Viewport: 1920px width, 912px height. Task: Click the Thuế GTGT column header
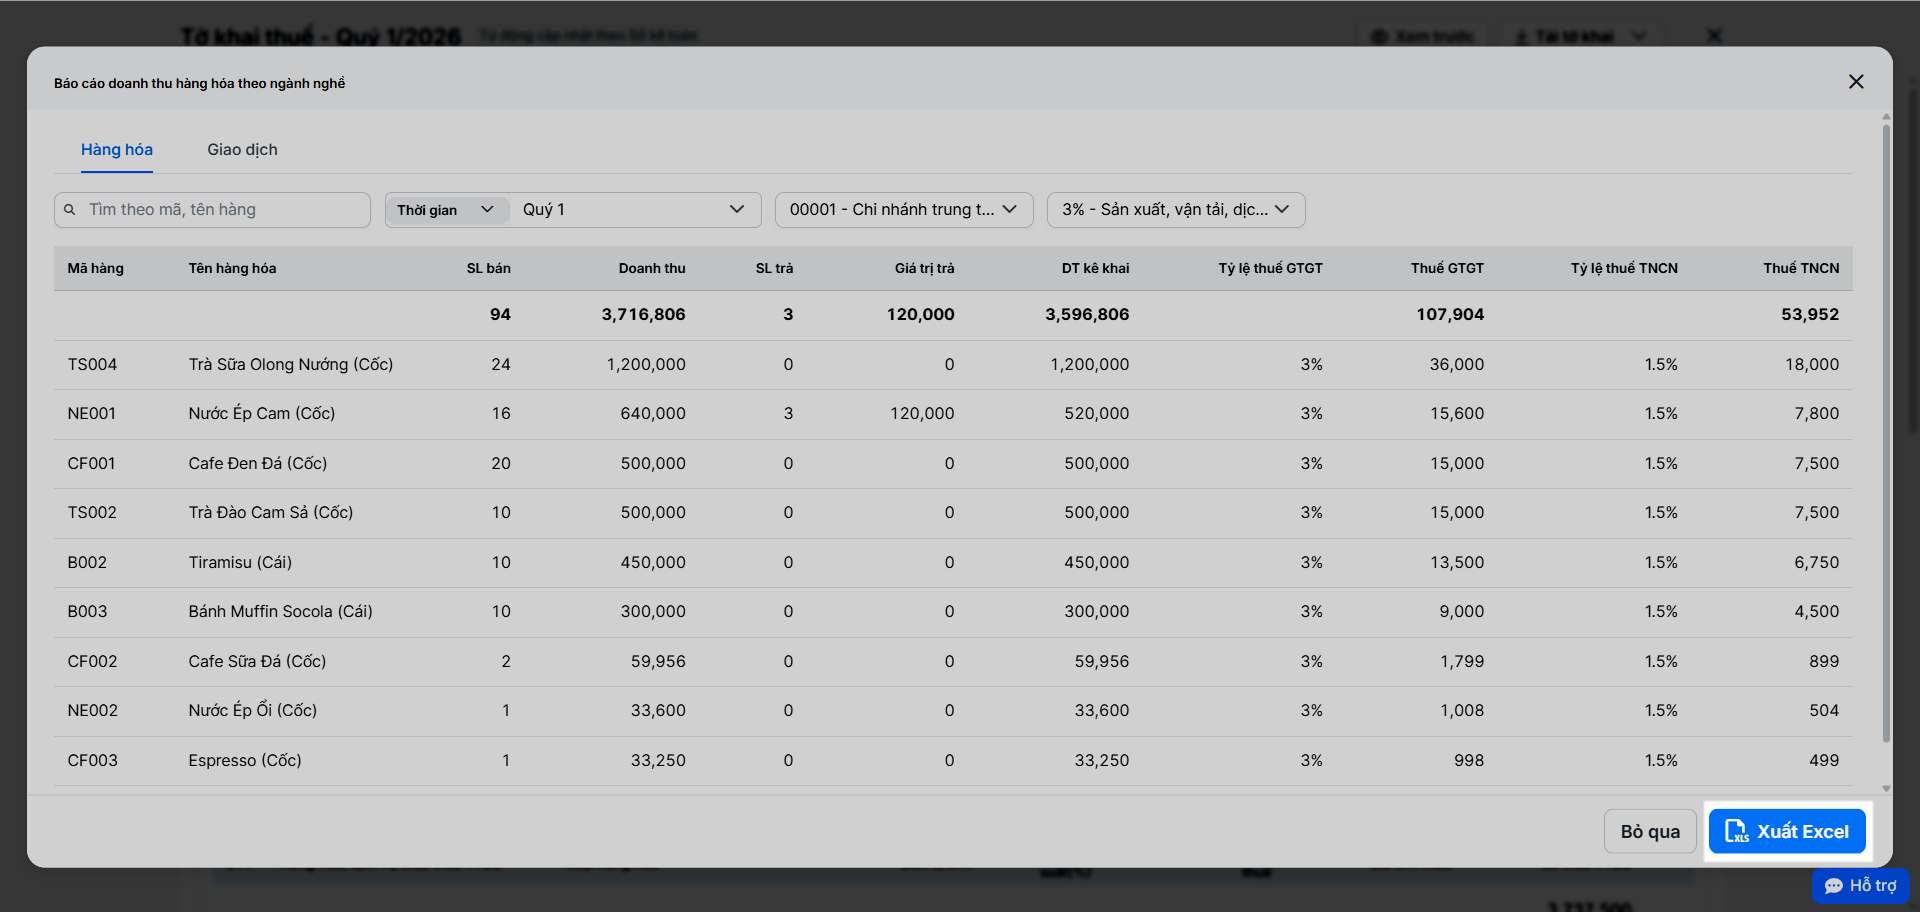point(1447,268)
